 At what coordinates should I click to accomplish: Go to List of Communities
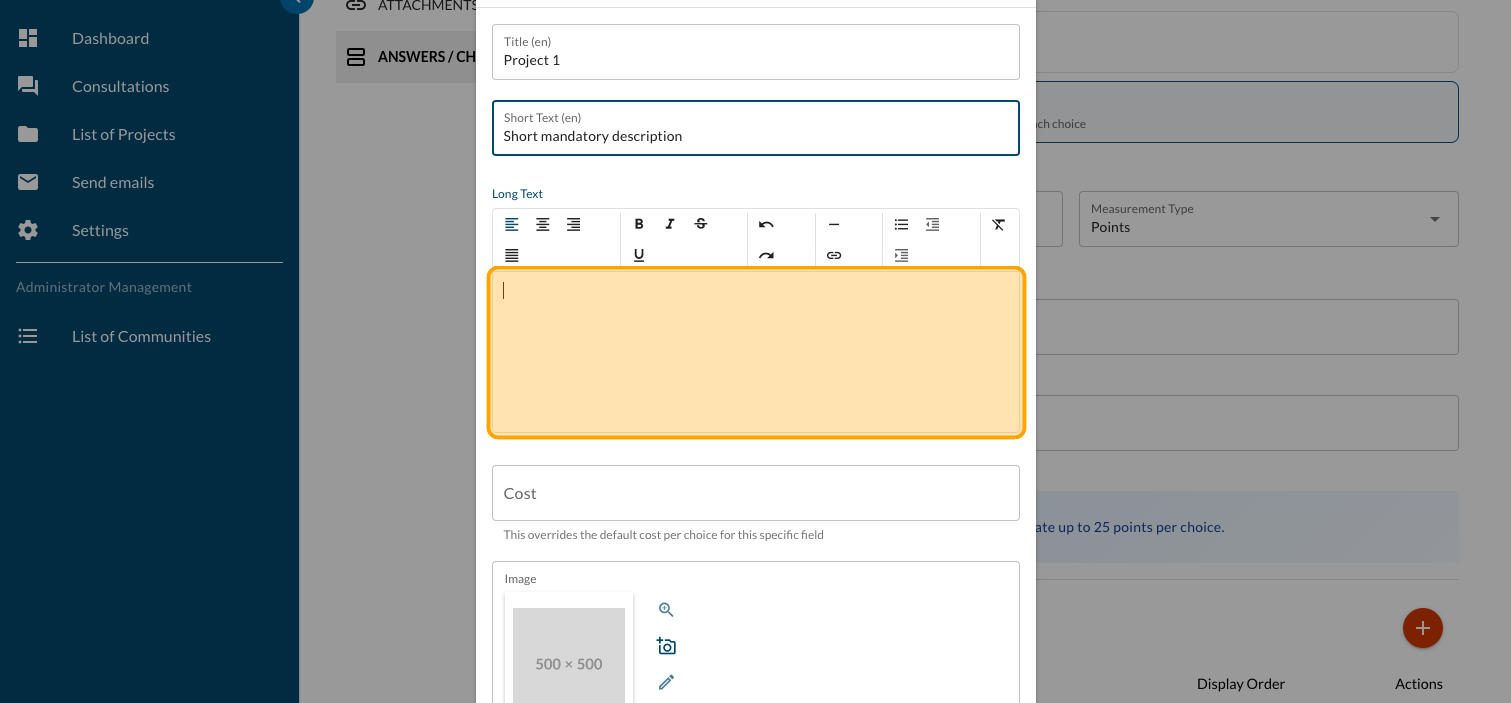point(141,336)
